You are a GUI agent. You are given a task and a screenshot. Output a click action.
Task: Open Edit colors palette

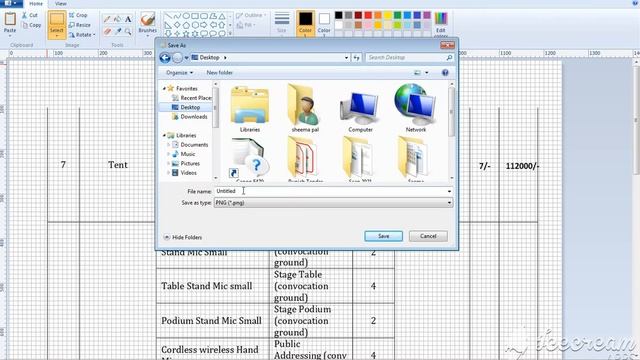[441, 23]
